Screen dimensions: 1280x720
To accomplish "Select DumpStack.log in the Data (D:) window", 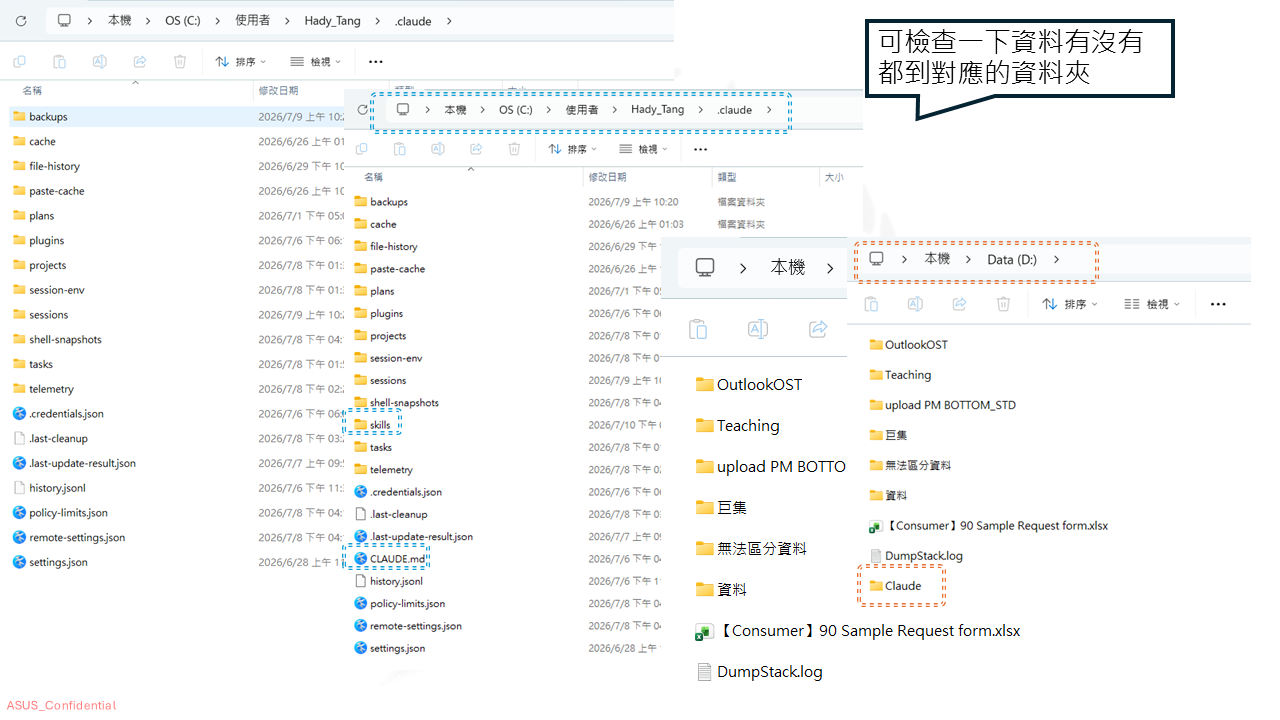I will (916, 556).
